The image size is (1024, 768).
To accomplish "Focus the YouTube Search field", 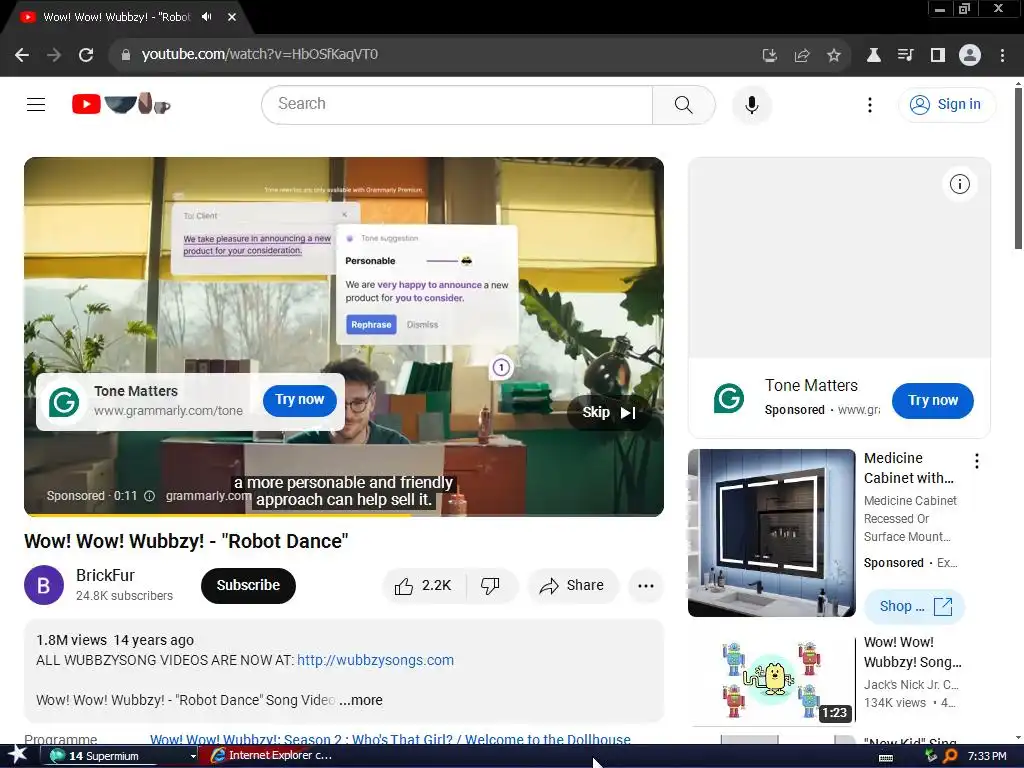I will point(457,104).
